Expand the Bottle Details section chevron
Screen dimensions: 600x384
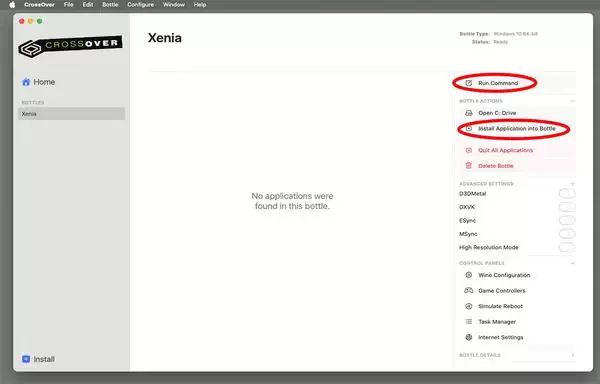572,355
